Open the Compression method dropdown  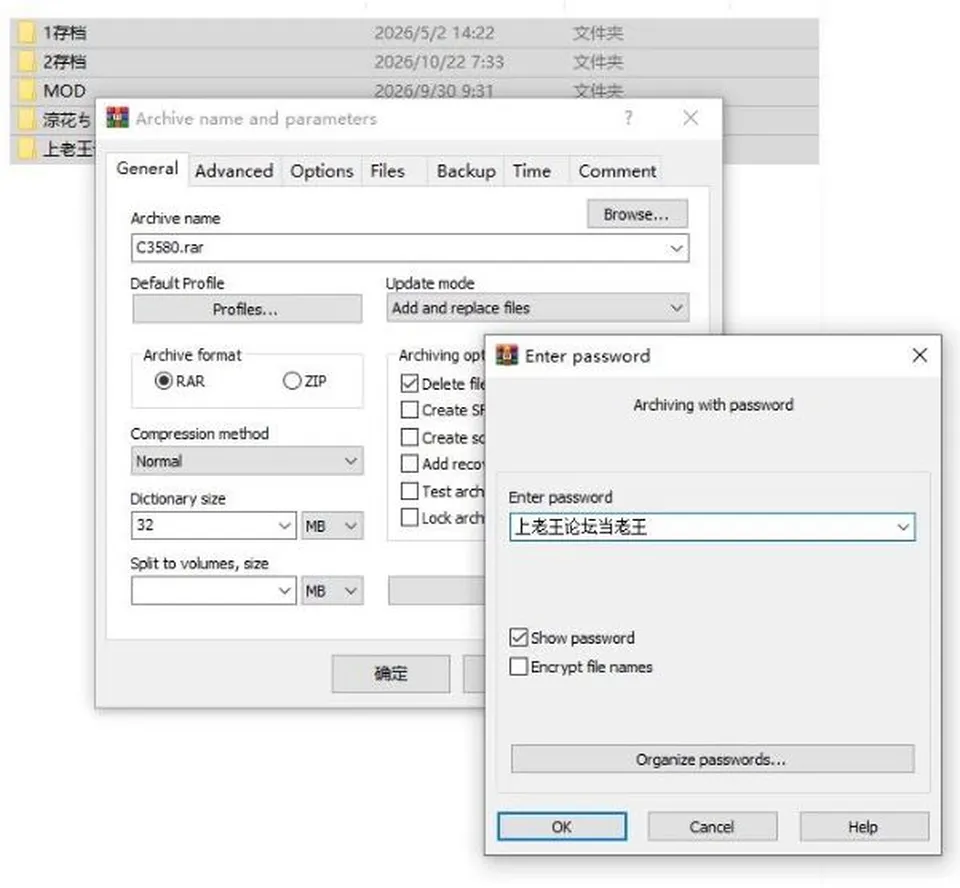247,461
